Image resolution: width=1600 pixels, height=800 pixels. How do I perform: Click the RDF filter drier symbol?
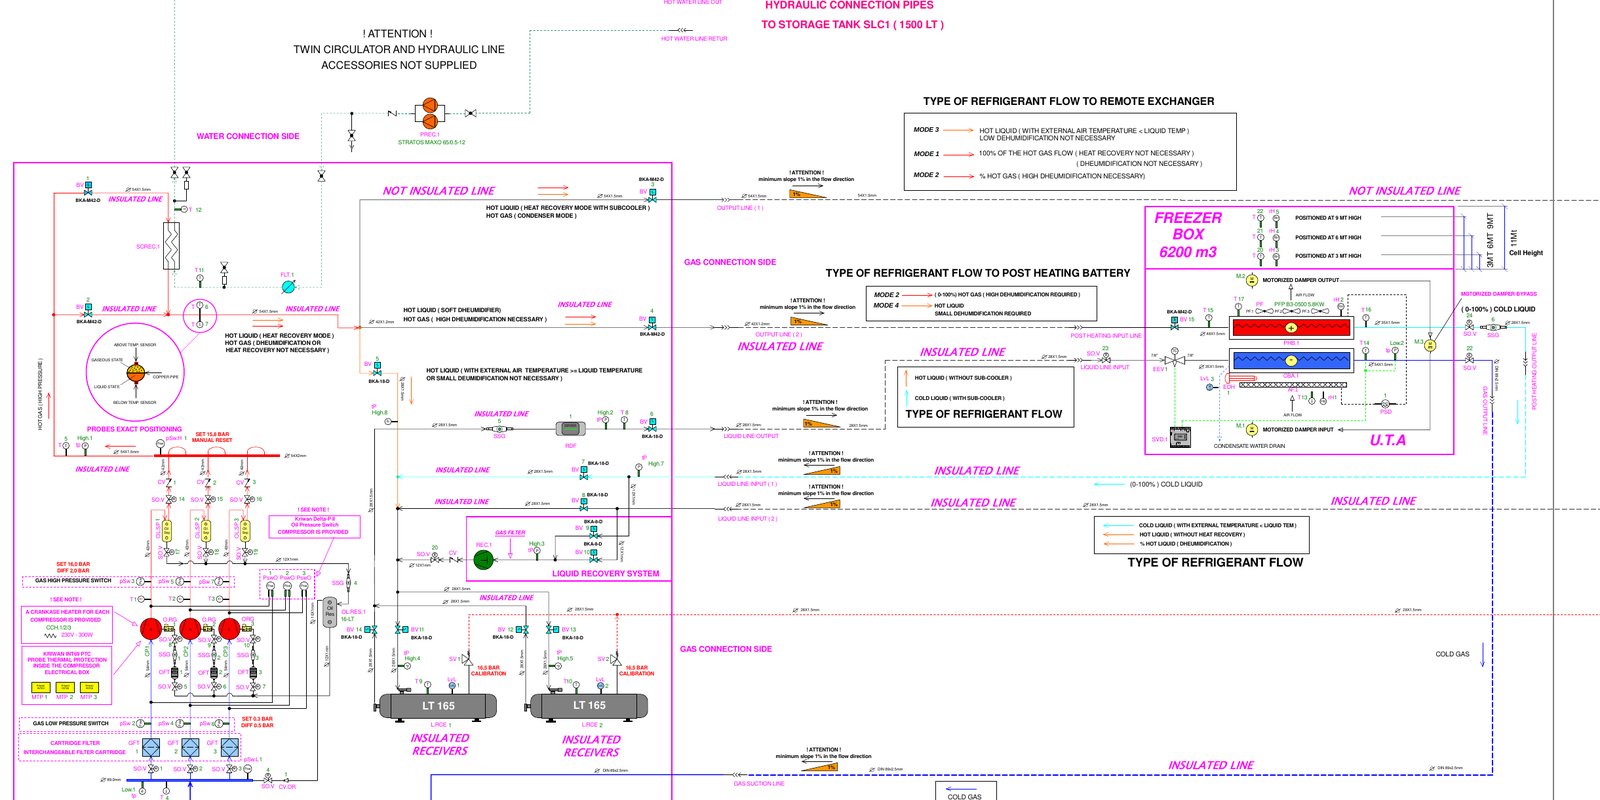tap(571, 428)
